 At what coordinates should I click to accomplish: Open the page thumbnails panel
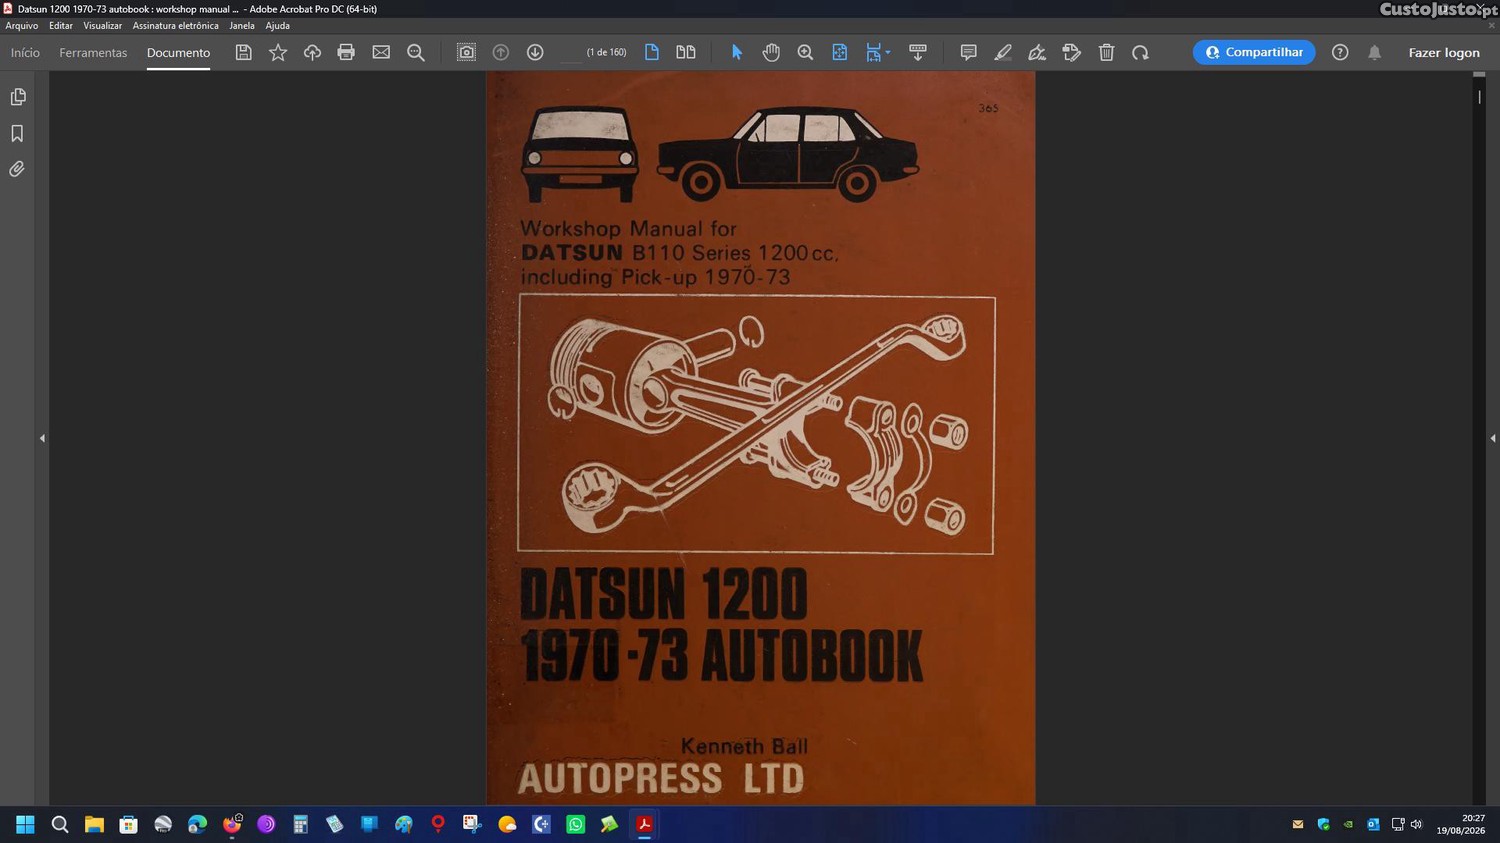[x=17, y=97]
